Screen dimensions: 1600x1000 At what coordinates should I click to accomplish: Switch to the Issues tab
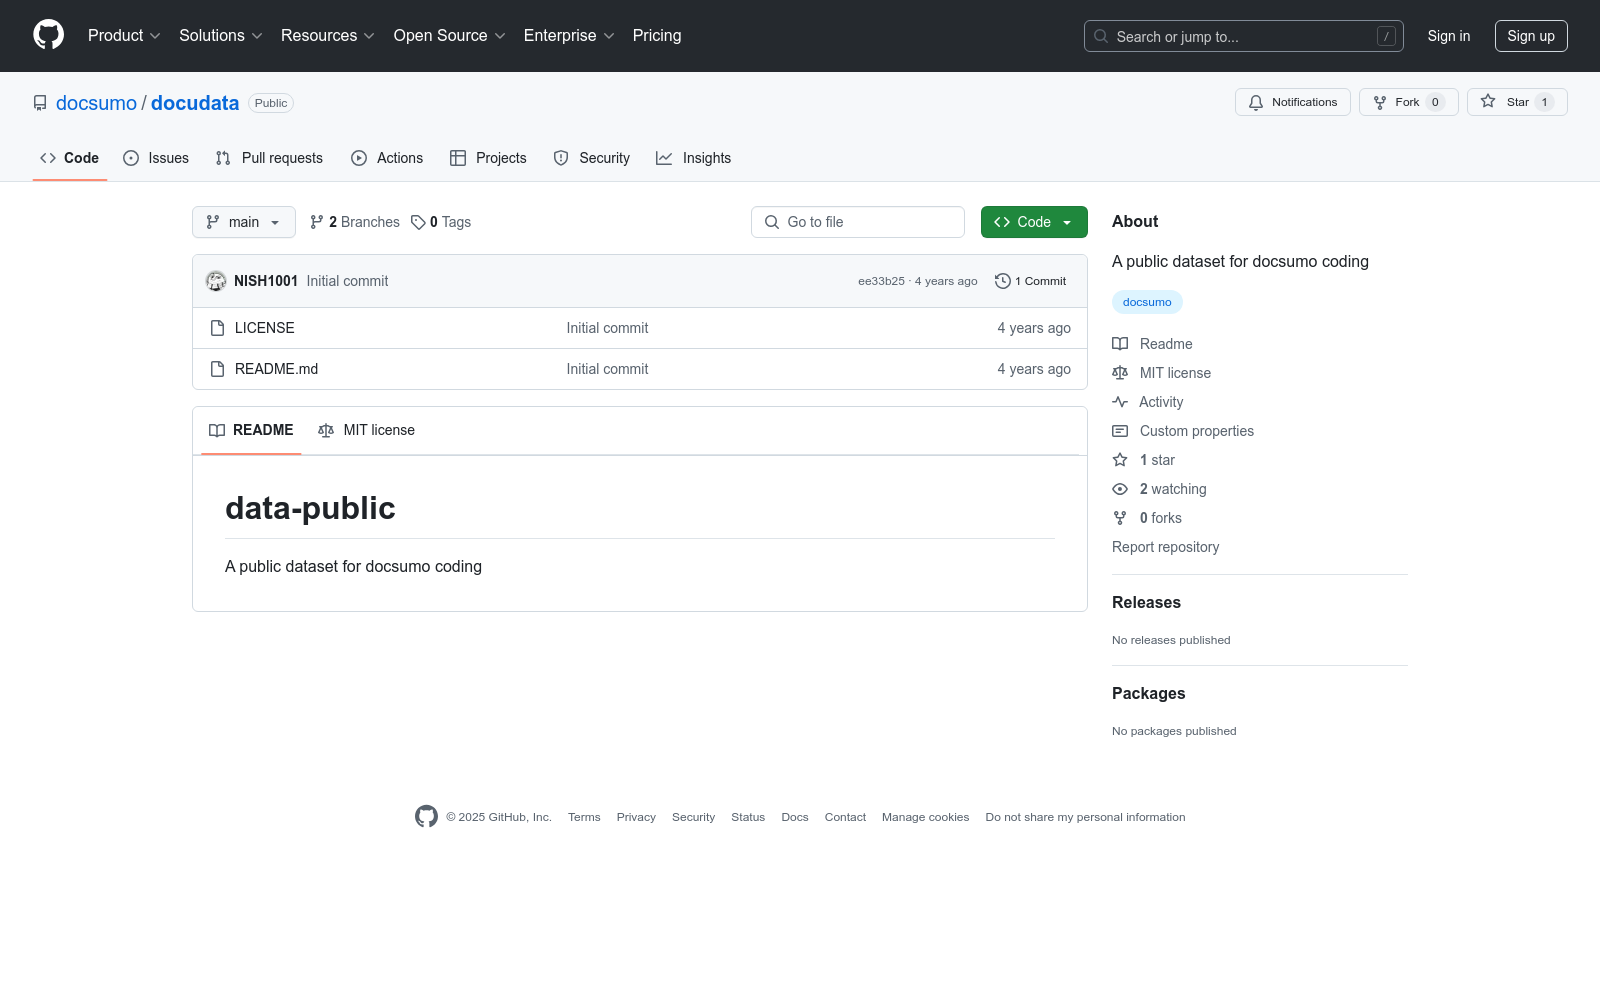click(x=156, y=158)
